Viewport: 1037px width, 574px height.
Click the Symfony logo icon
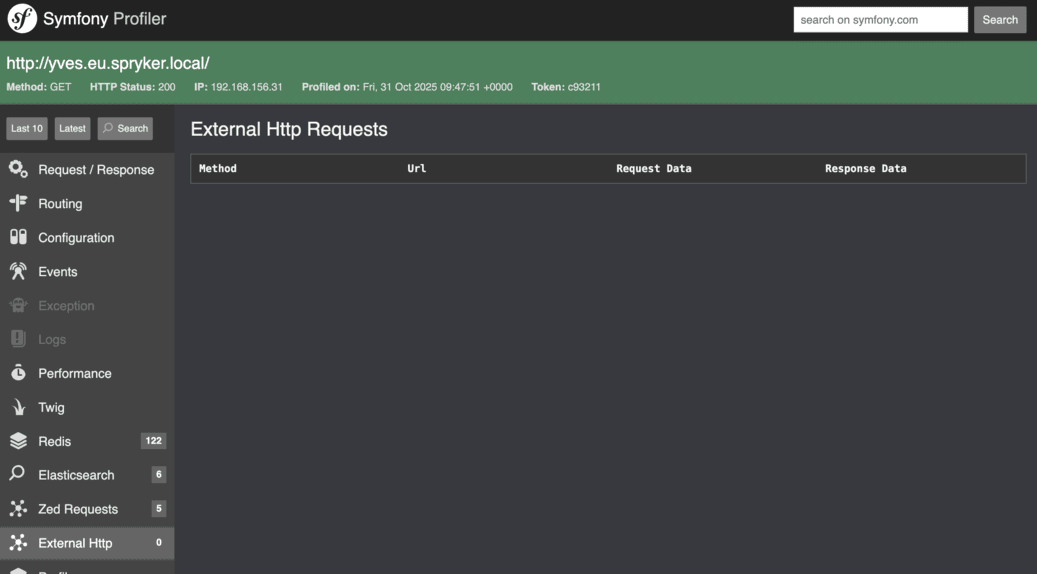point(22,19)
